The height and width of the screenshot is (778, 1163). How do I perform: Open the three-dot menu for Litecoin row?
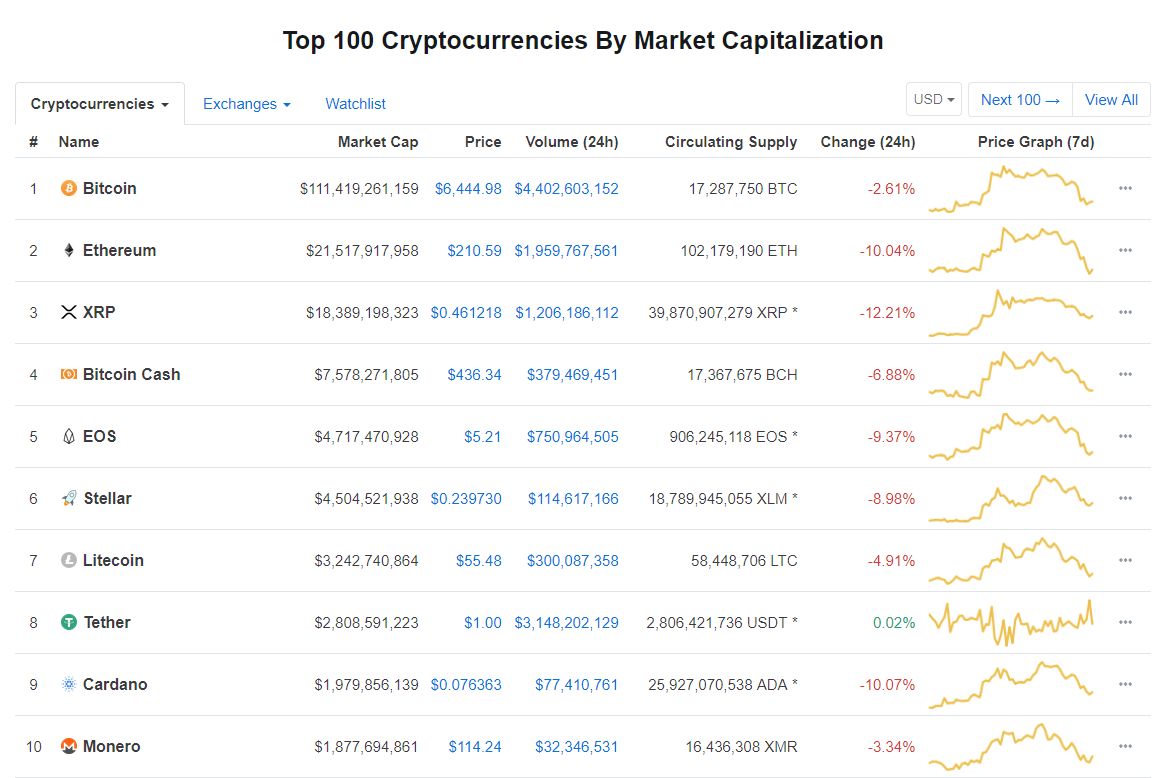coord(1125,560)
